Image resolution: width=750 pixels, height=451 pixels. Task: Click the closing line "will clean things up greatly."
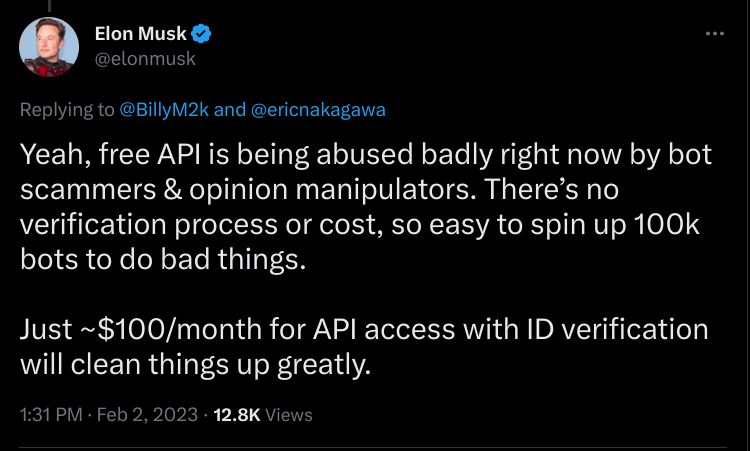[x=196, y=361]
